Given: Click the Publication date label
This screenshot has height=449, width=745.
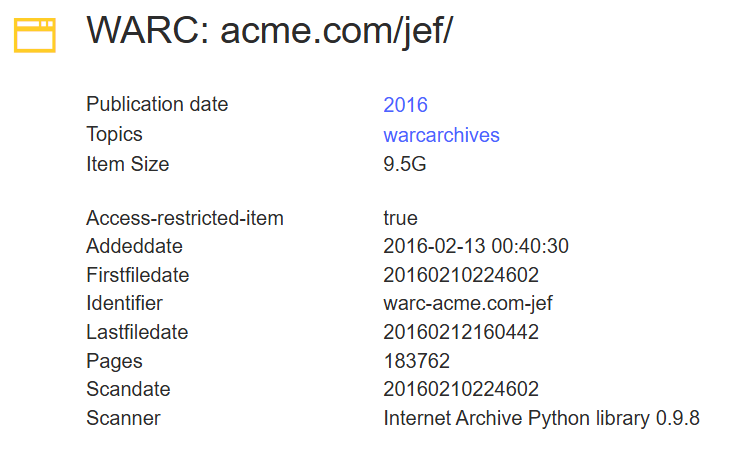Looking at the screenshot, I should coord(157,104).
